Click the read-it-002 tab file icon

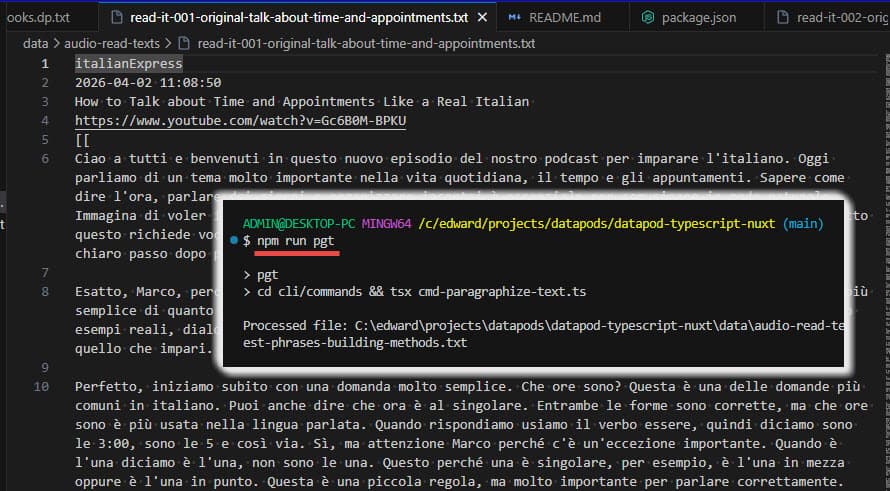pos(783,18)
